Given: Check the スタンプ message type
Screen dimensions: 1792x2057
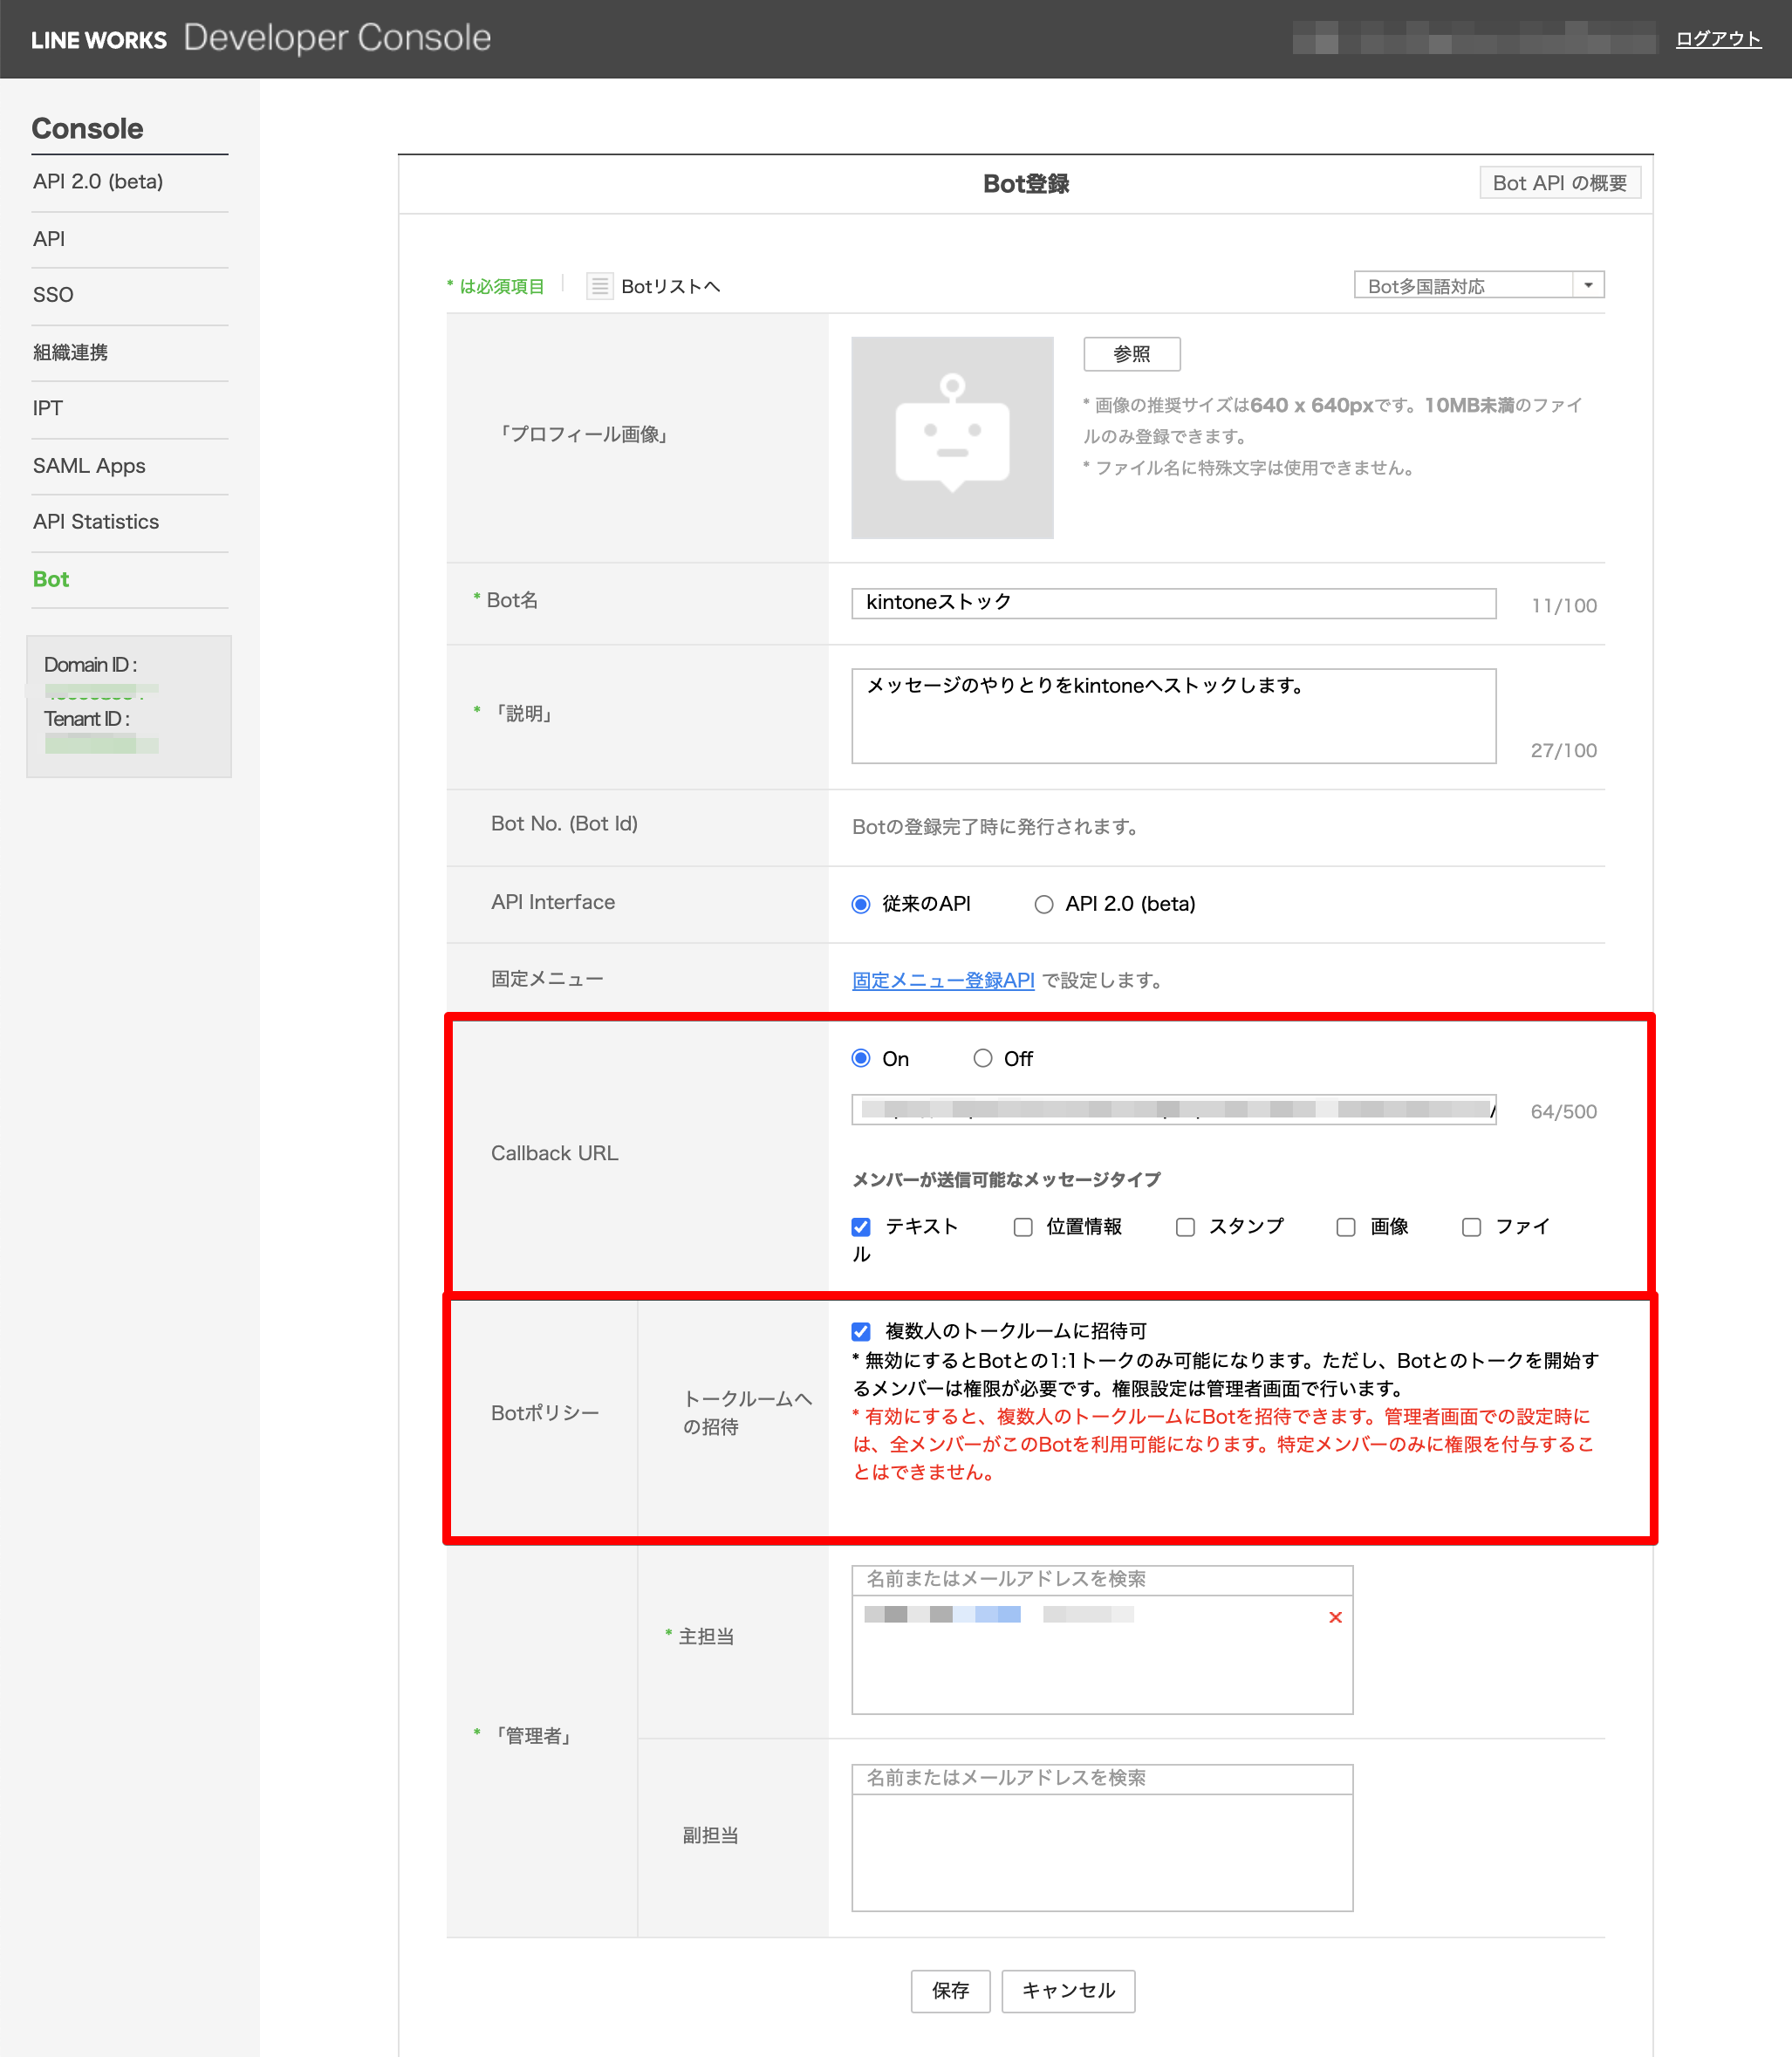Looking at the screenshot, I should (1185, 1227).
